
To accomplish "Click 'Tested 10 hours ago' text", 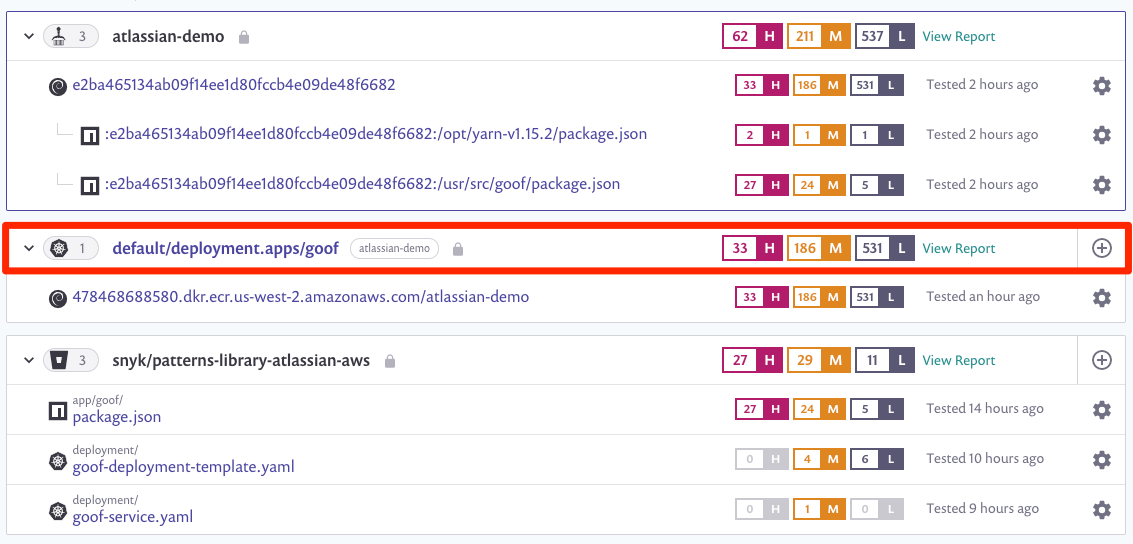I will (986, 459).
